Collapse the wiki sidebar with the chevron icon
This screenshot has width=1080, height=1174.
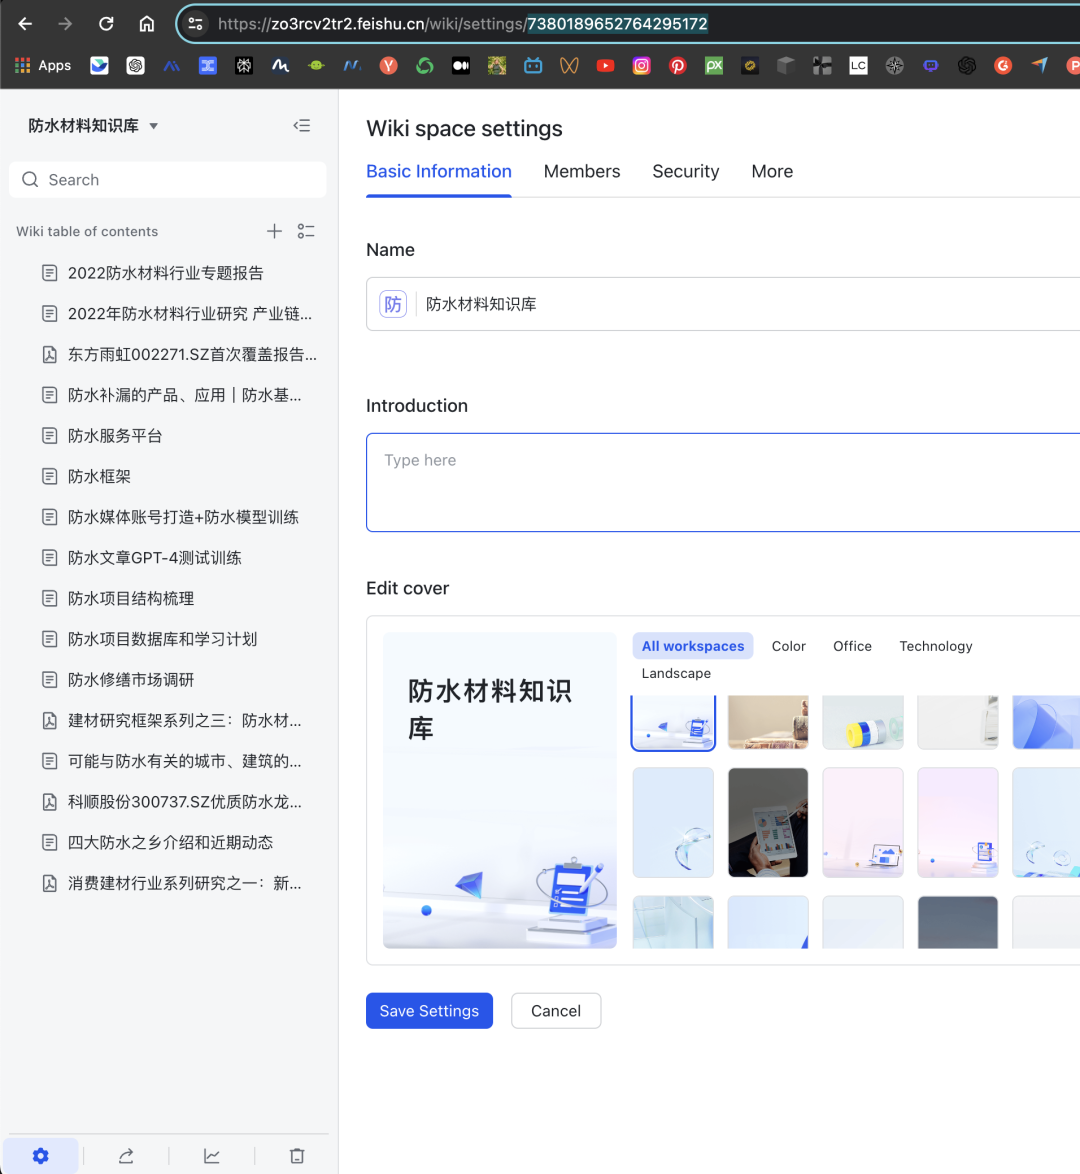pyautogui.click(x=302, y=125)
